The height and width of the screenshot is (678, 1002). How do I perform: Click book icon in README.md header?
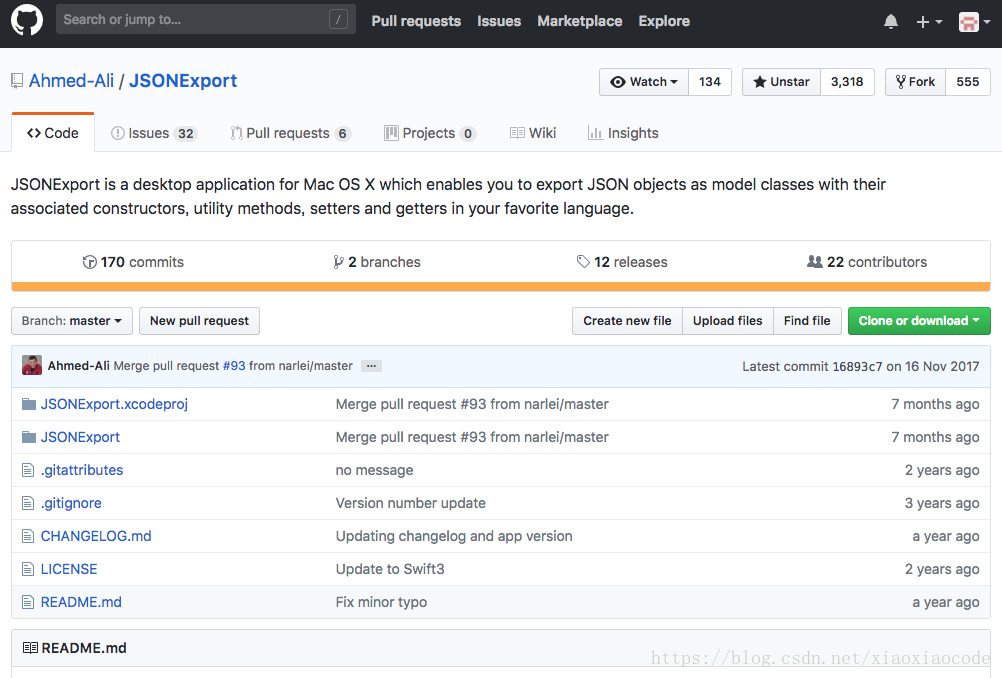tap(30, 648)
